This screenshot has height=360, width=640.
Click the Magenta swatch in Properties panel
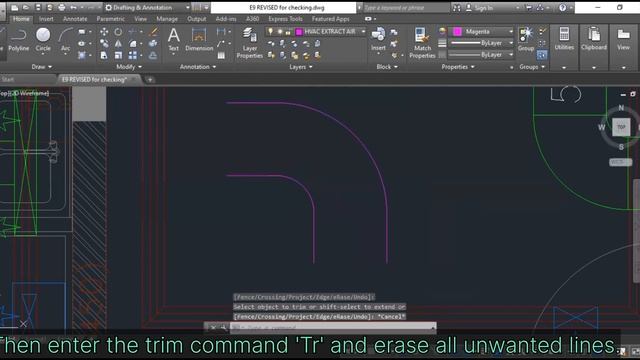[x=457, y=31]
